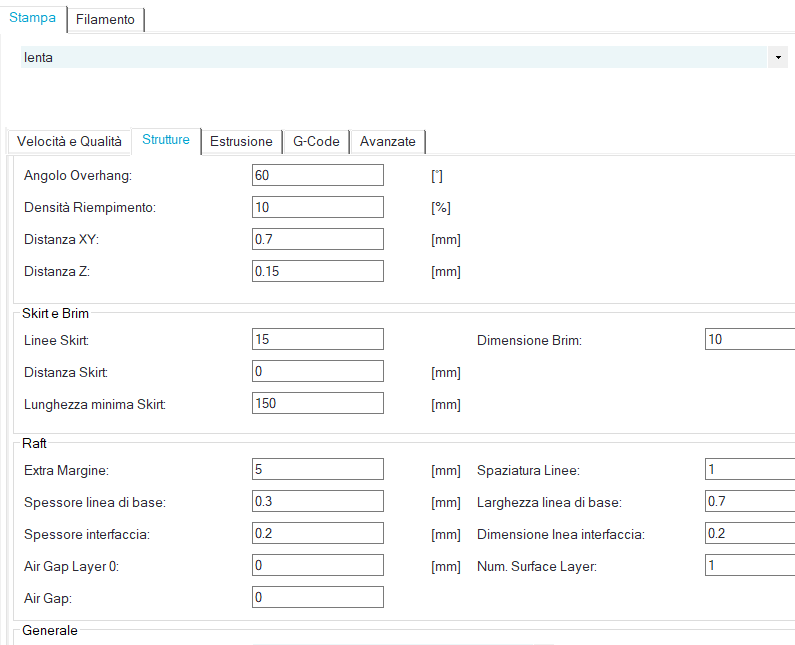Screen dimensions: 795x645
Task: Click the Angolo Overhang input field
Action: 318,175
